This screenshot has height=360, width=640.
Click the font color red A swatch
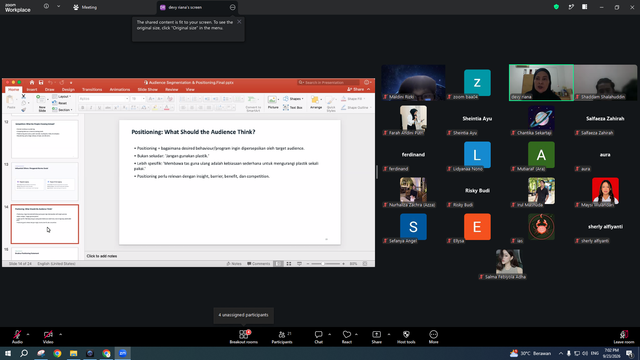click(x=167, y=108)
